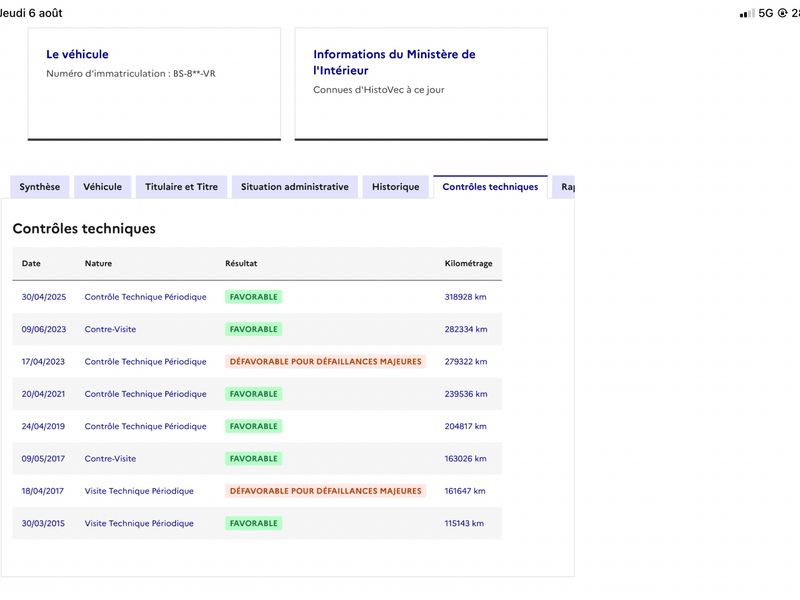Click the Contrôles techniques section heading
The image size is (800, 600).
(84, 229)
